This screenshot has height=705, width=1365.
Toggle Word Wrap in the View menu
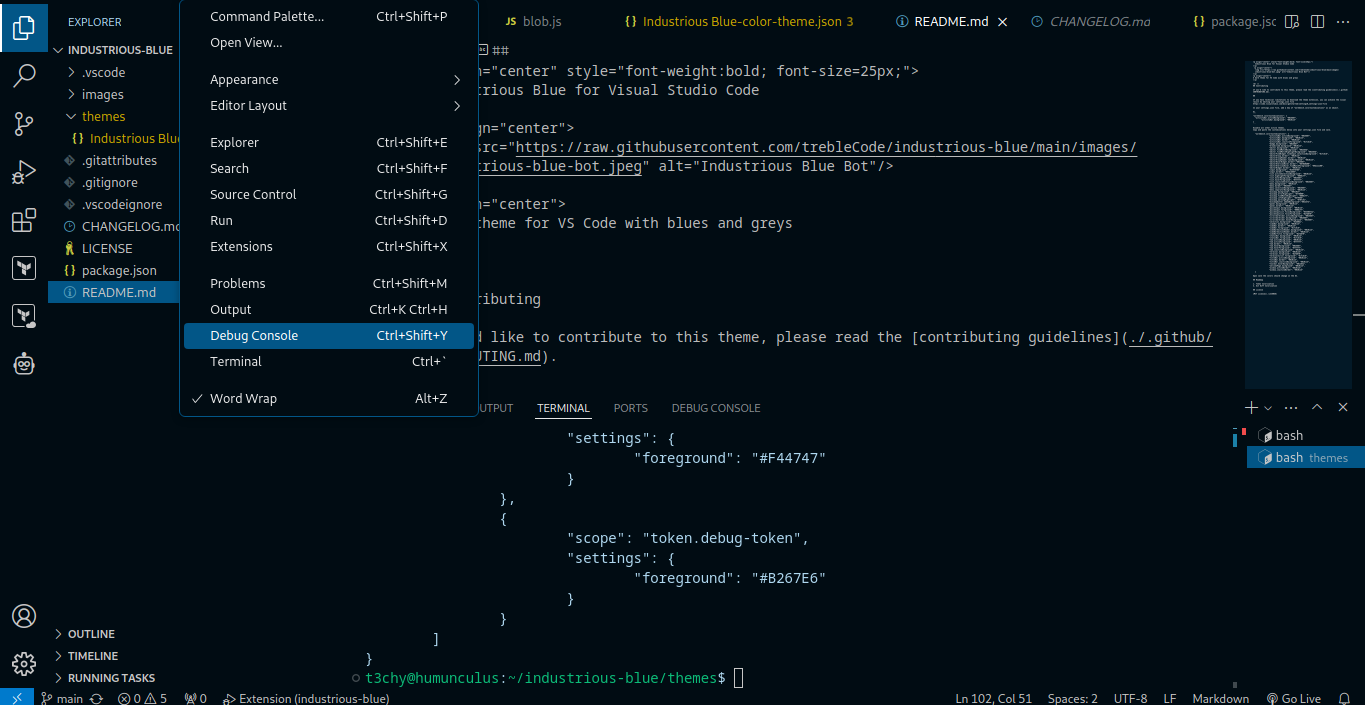click(328, 398)
